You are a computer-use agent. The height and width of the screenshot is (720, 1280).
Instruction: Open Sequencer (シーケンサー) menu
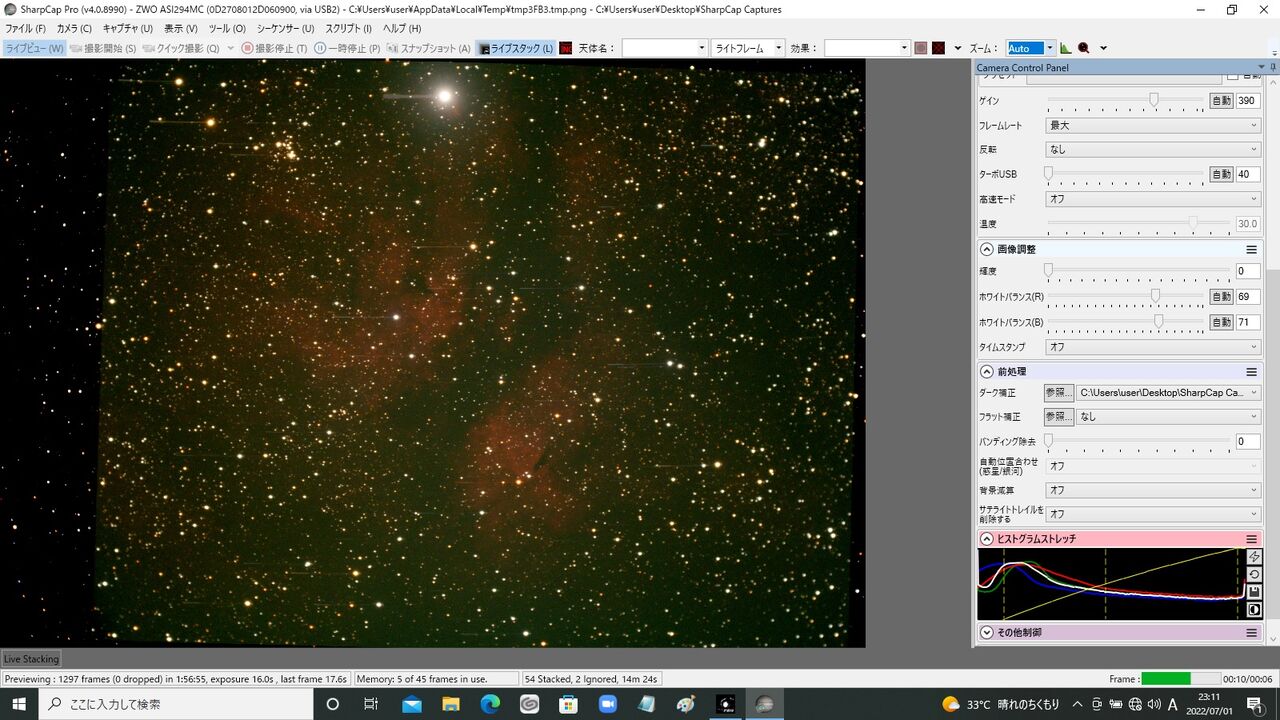[285, 29]
